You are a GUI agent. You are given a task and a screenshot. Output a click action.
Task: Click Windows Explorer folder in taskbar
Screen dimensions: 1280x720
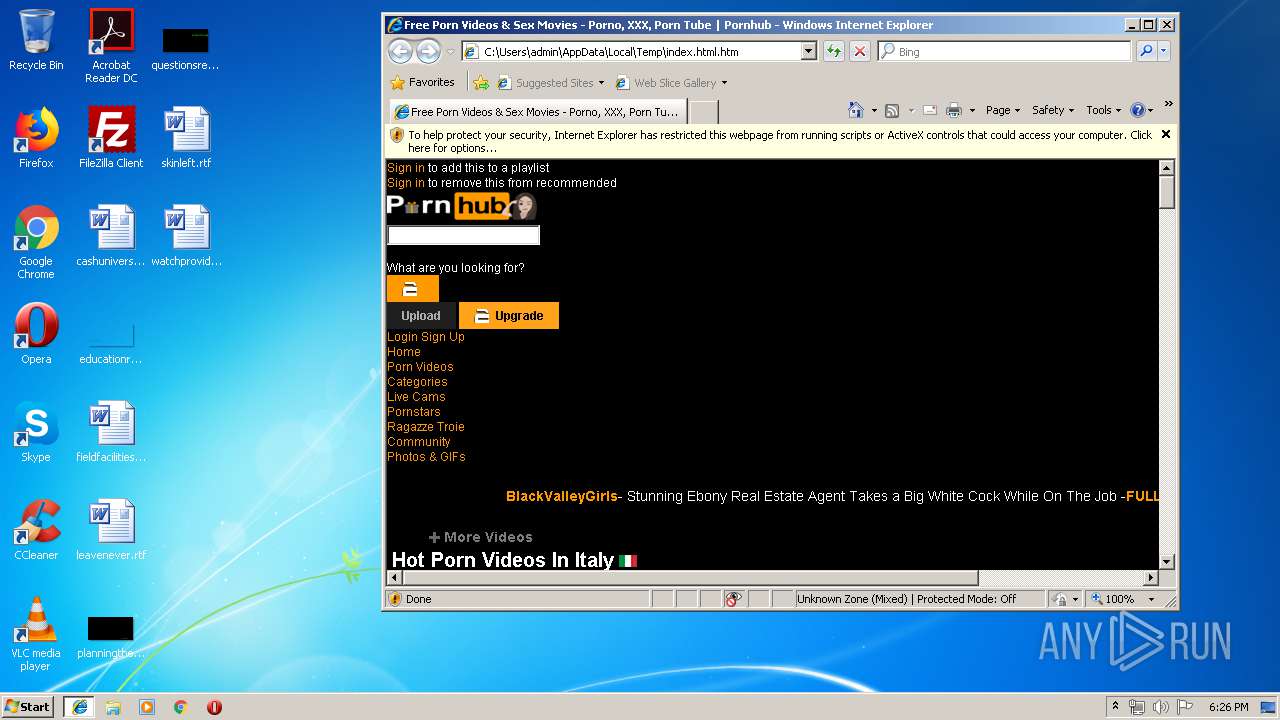point(113,707)
